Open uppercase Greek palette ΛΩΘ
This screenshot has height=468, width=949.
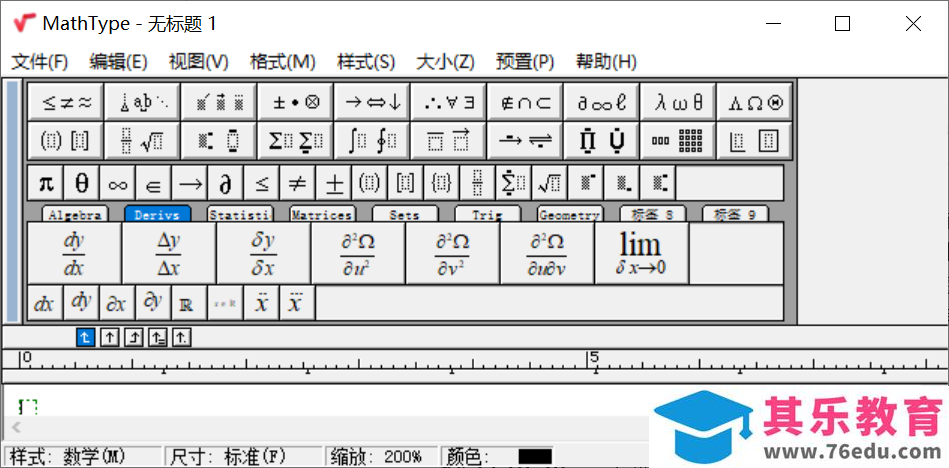pos(754,102)
